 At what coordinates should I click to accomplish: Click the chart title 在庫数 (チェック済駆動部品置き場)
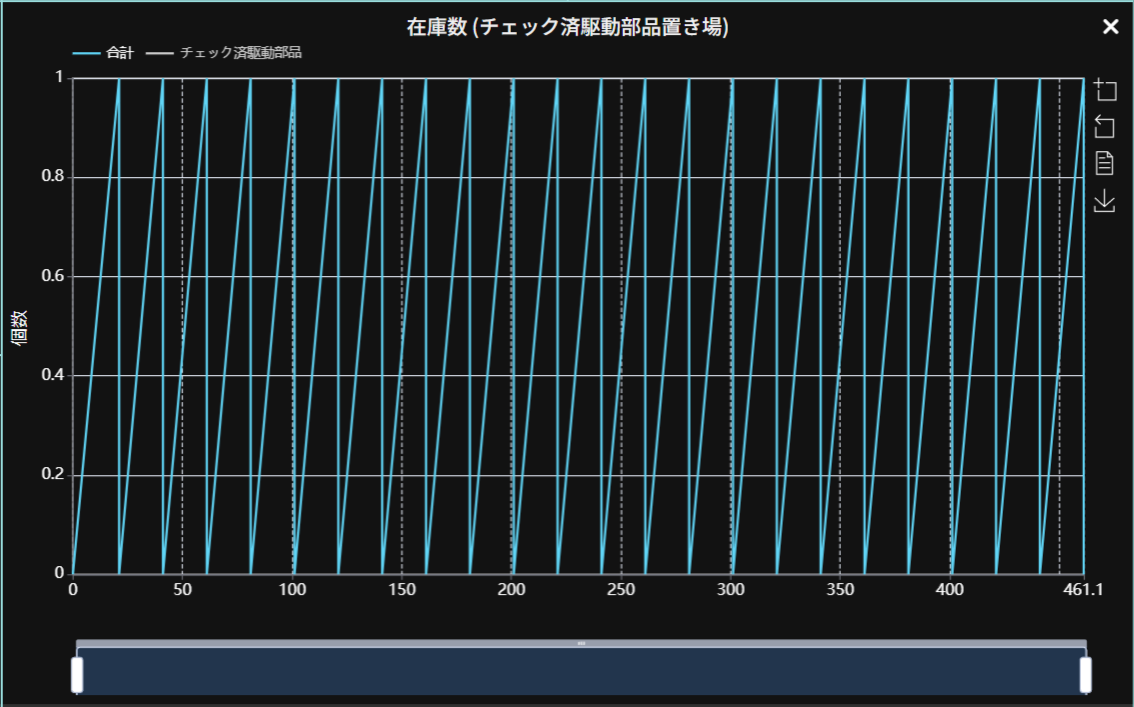(567, 27)
